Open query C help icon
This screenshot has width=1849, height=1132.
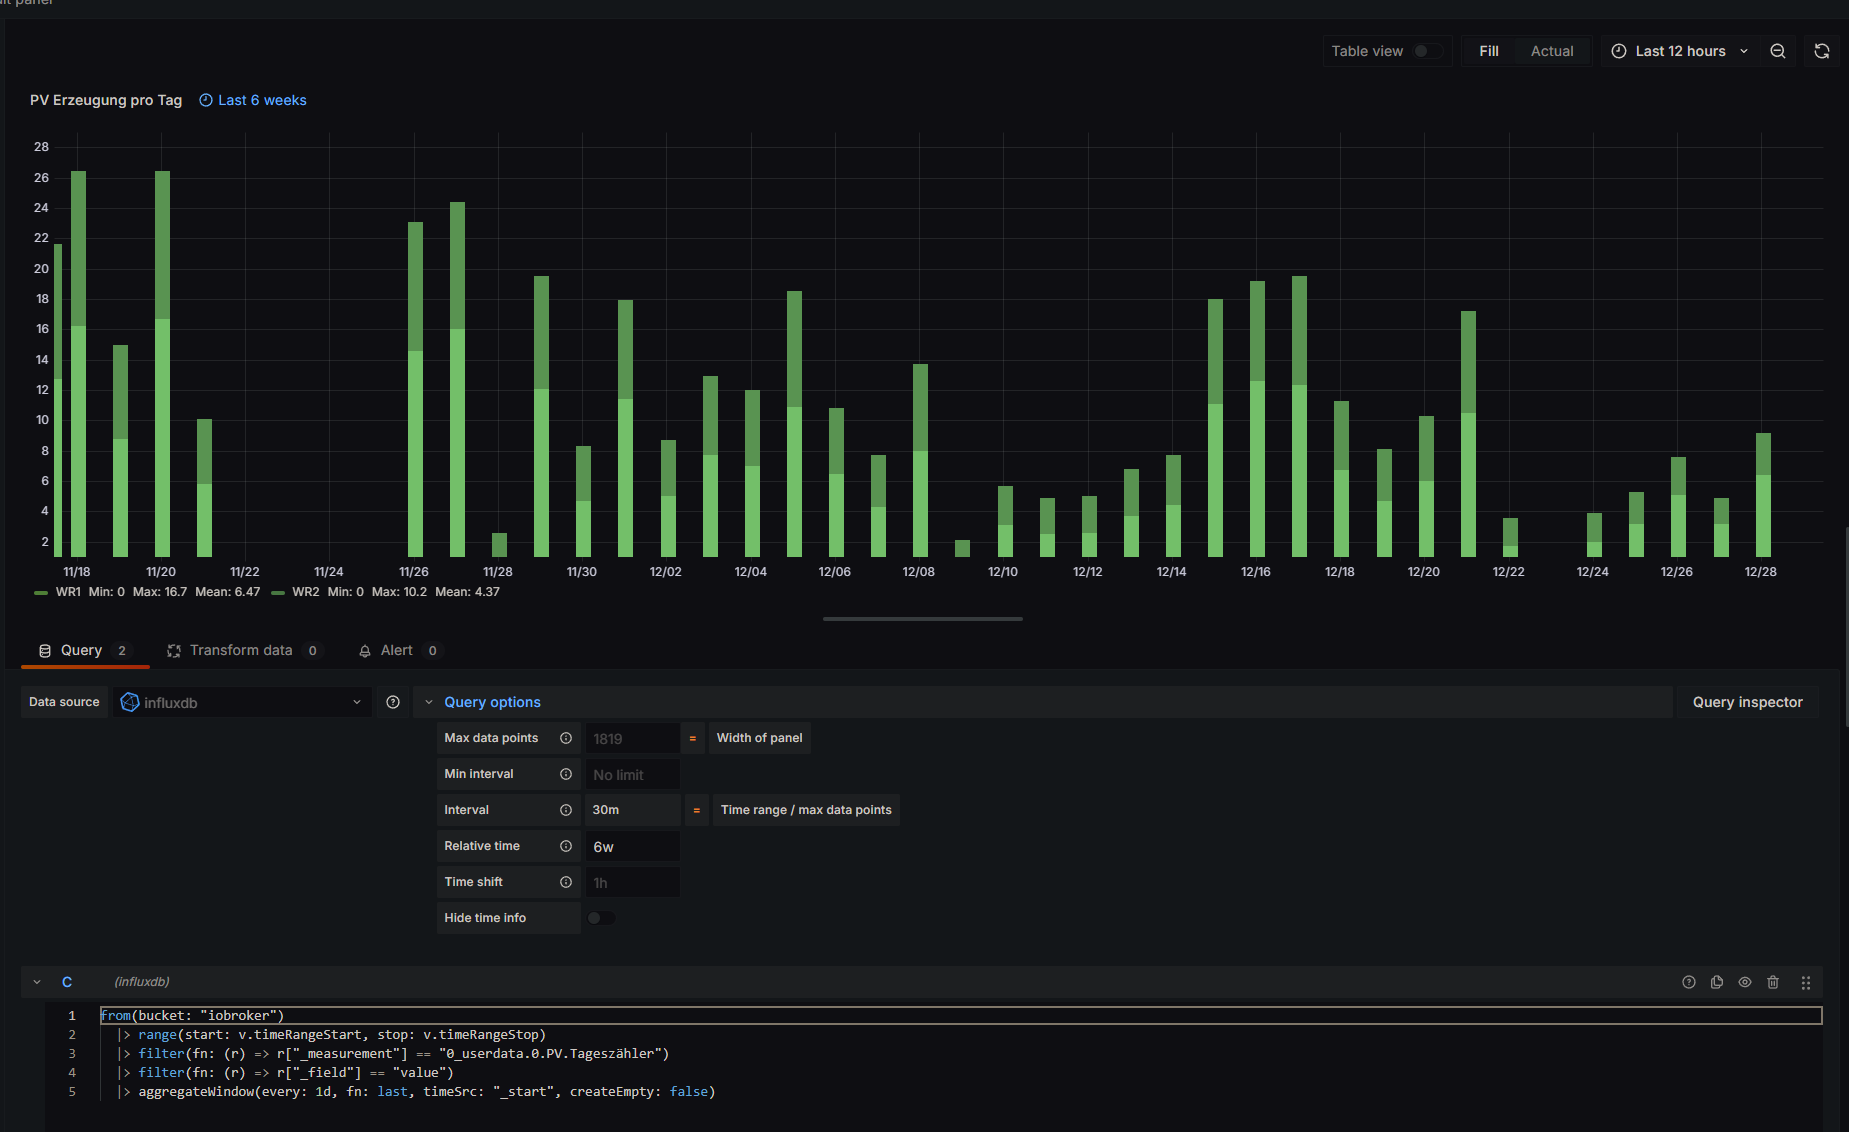pos(1689,982)
